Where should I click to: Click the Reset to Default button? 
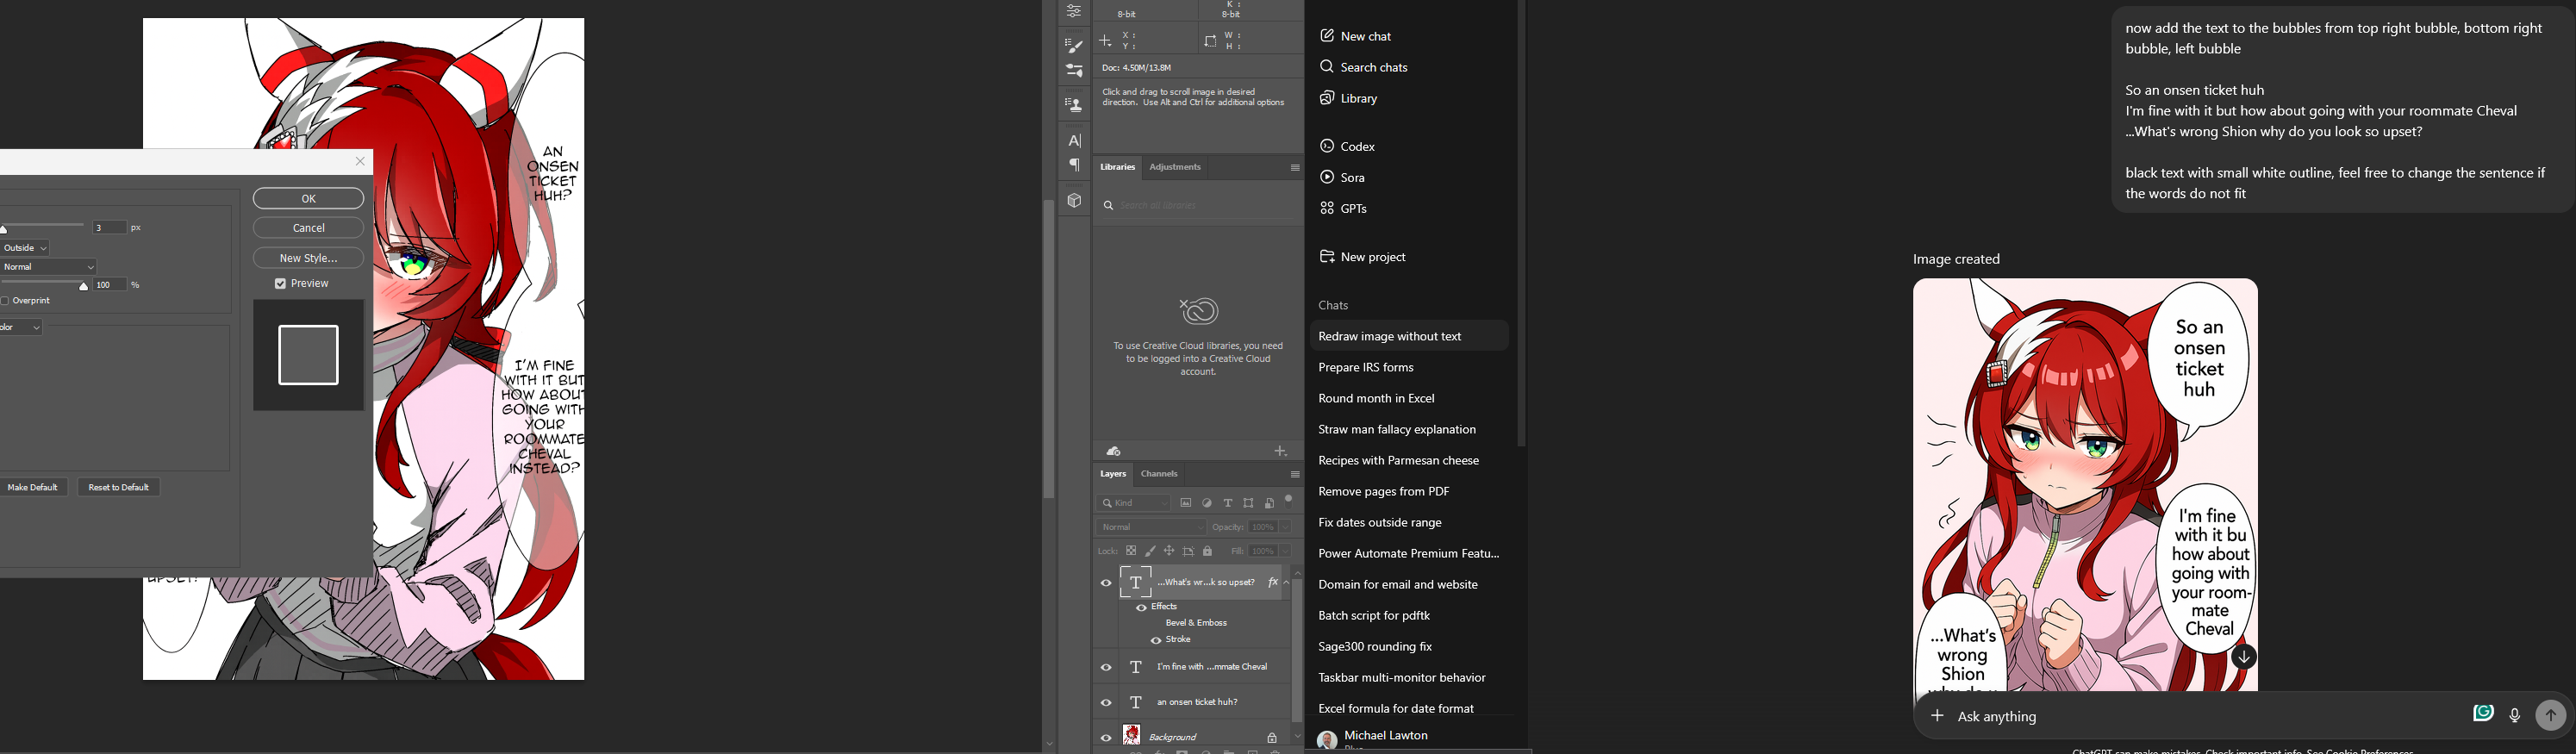point(118,488)
